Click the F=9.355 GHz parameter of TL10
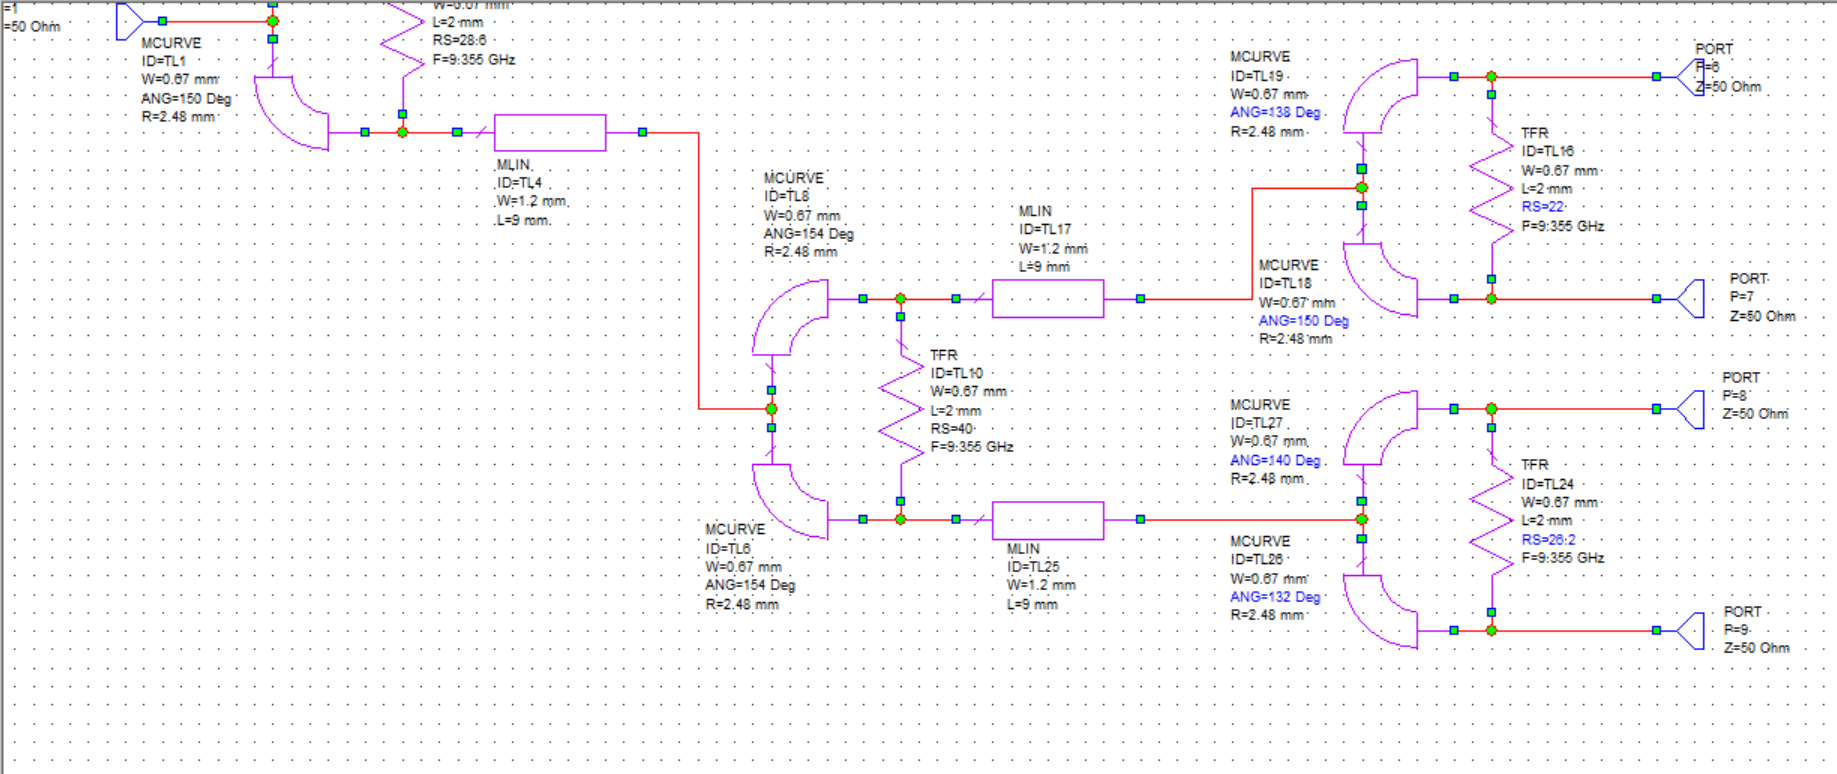 [x=972, y=447]
